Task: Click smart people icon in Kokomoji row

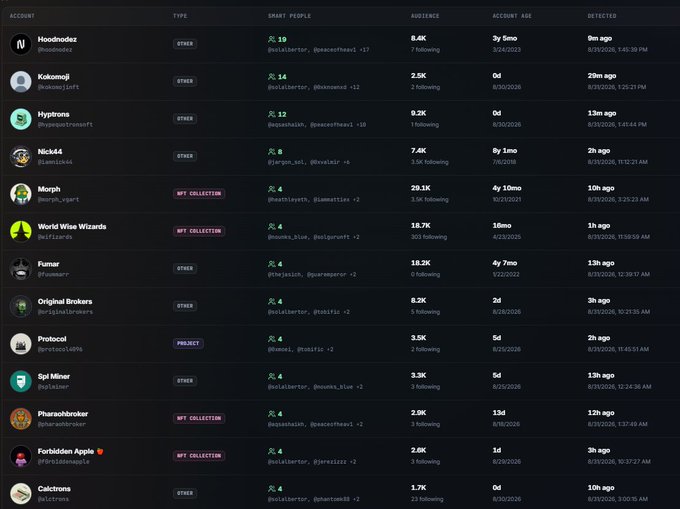Action: click(272, 77)
